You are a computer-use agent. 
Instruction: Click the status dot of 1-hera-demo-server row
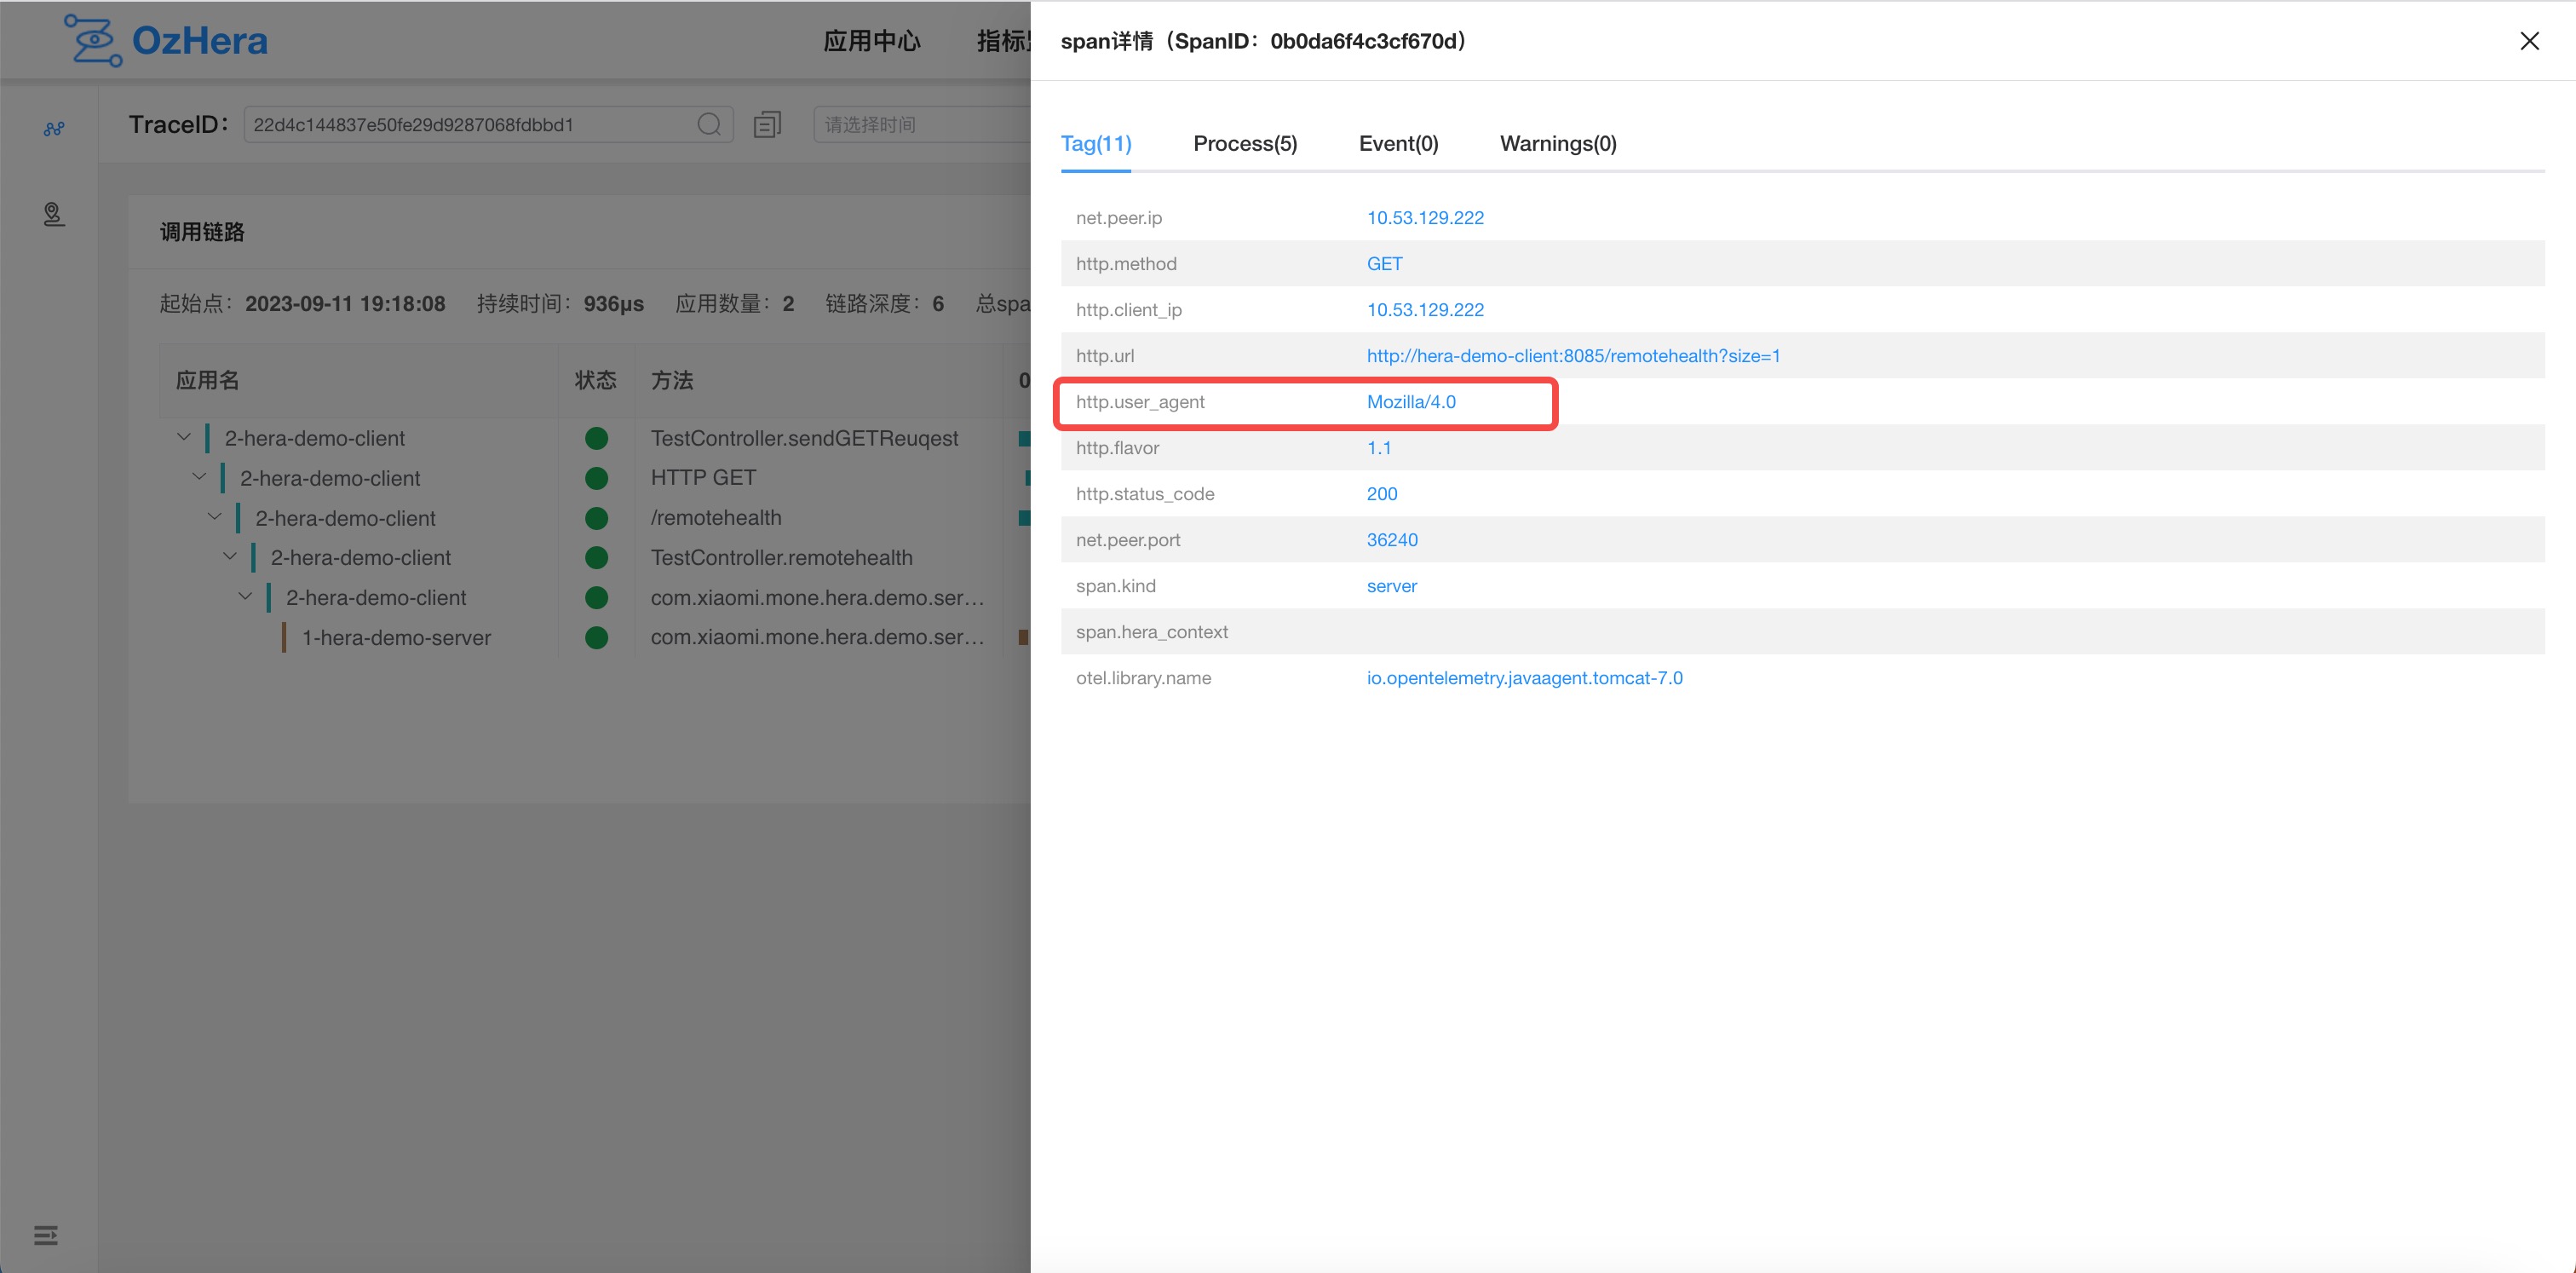tap(596, 637)
